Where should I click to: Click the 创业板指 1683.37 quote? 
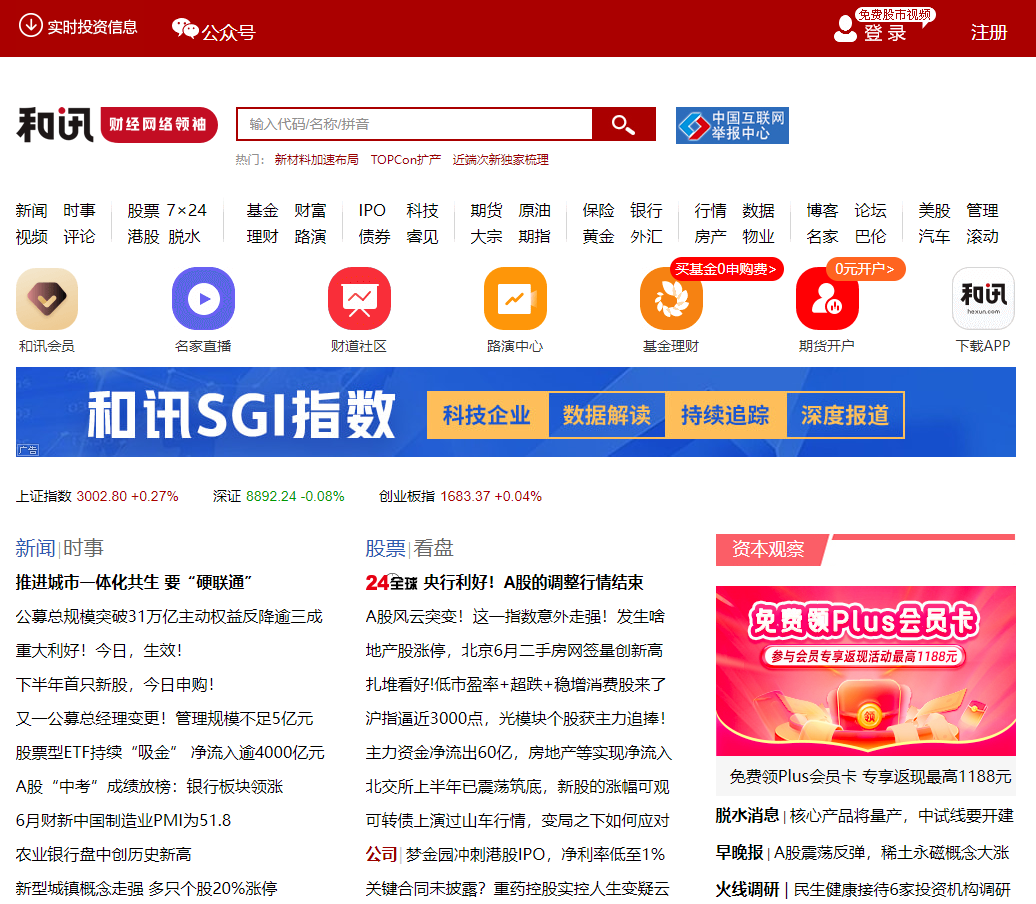(x=460, y=496)
